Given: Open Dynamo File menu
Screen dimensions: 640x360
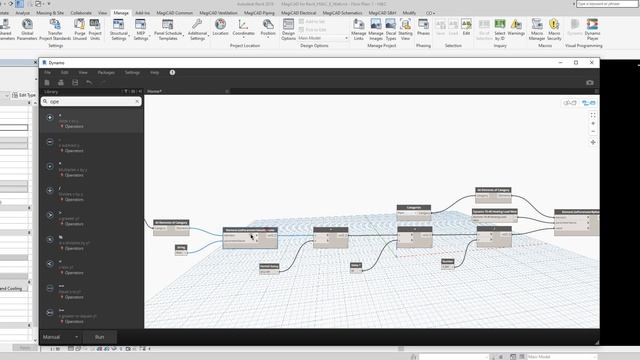Looking at the screenshot, I should coord(47,72).
